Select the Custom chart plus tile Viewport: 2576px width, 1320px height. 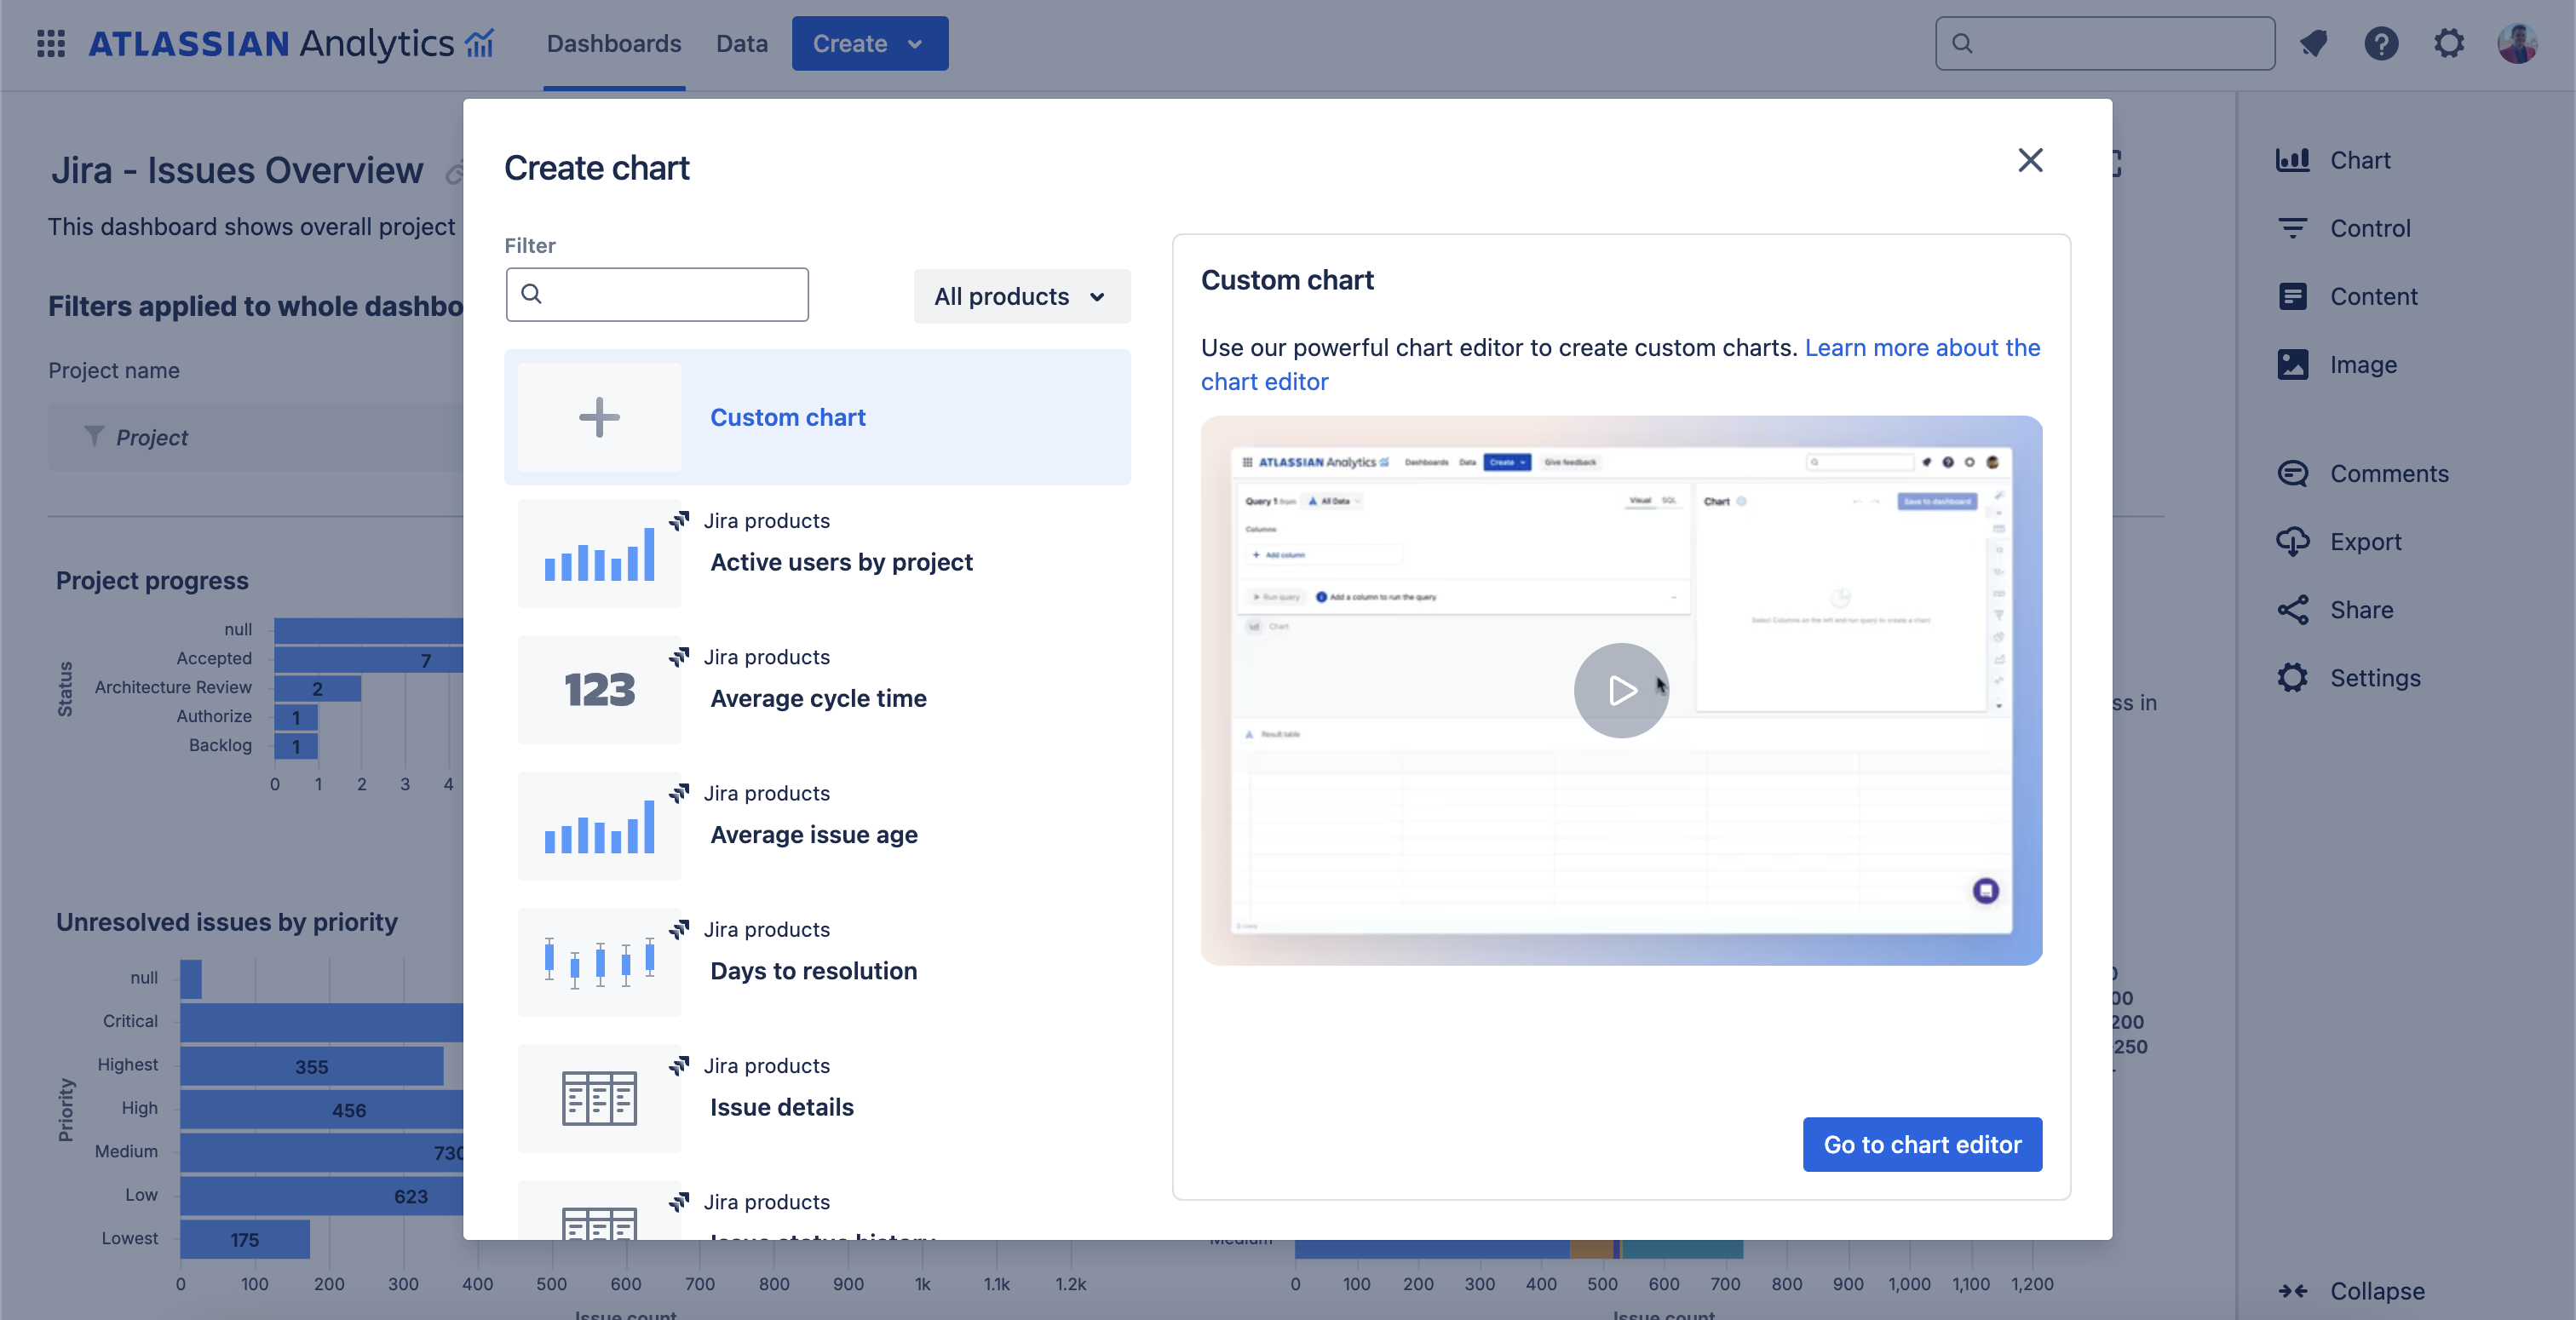click(x=599, y=417)
